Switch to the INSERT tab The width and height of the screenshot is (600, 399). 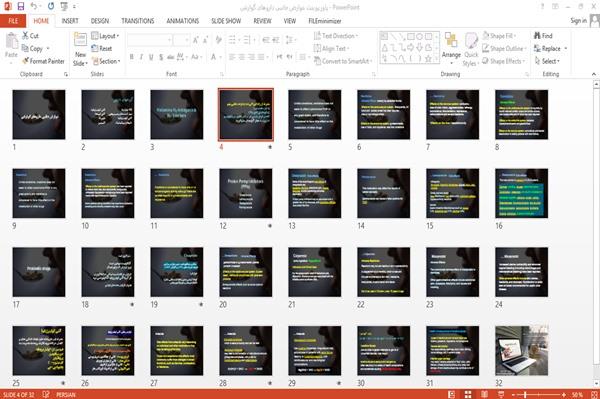(x=70, y=21)
